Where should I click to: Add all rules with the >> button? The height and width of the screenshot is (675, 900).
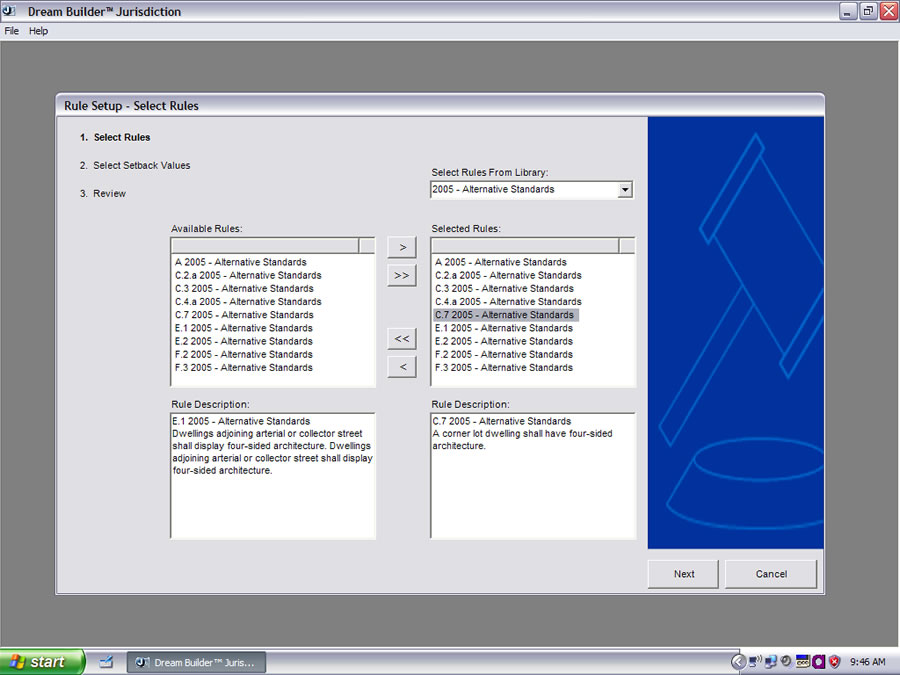pyautogui.click(x=402, y=276)
